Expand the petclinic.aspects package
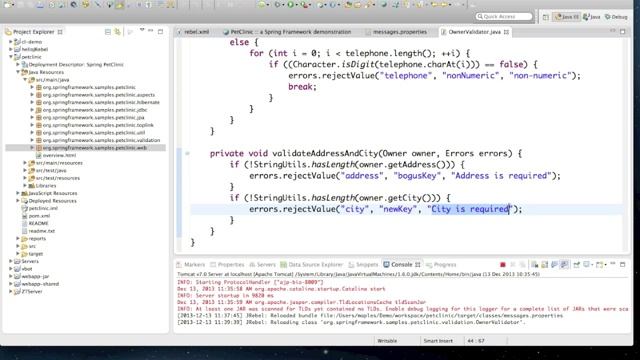 [x=32, y=95]
